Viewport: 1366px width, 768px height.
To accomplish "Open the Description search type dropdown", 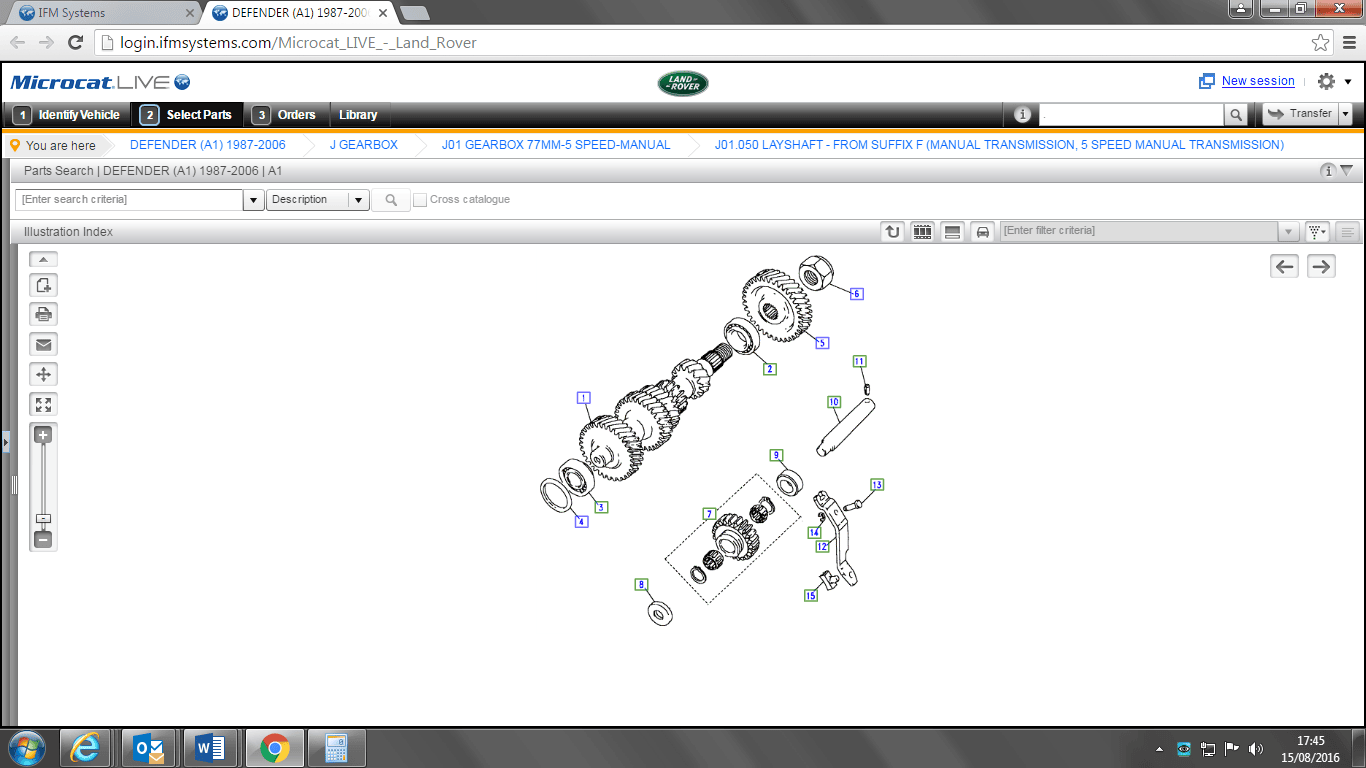I will pos(318,200).
